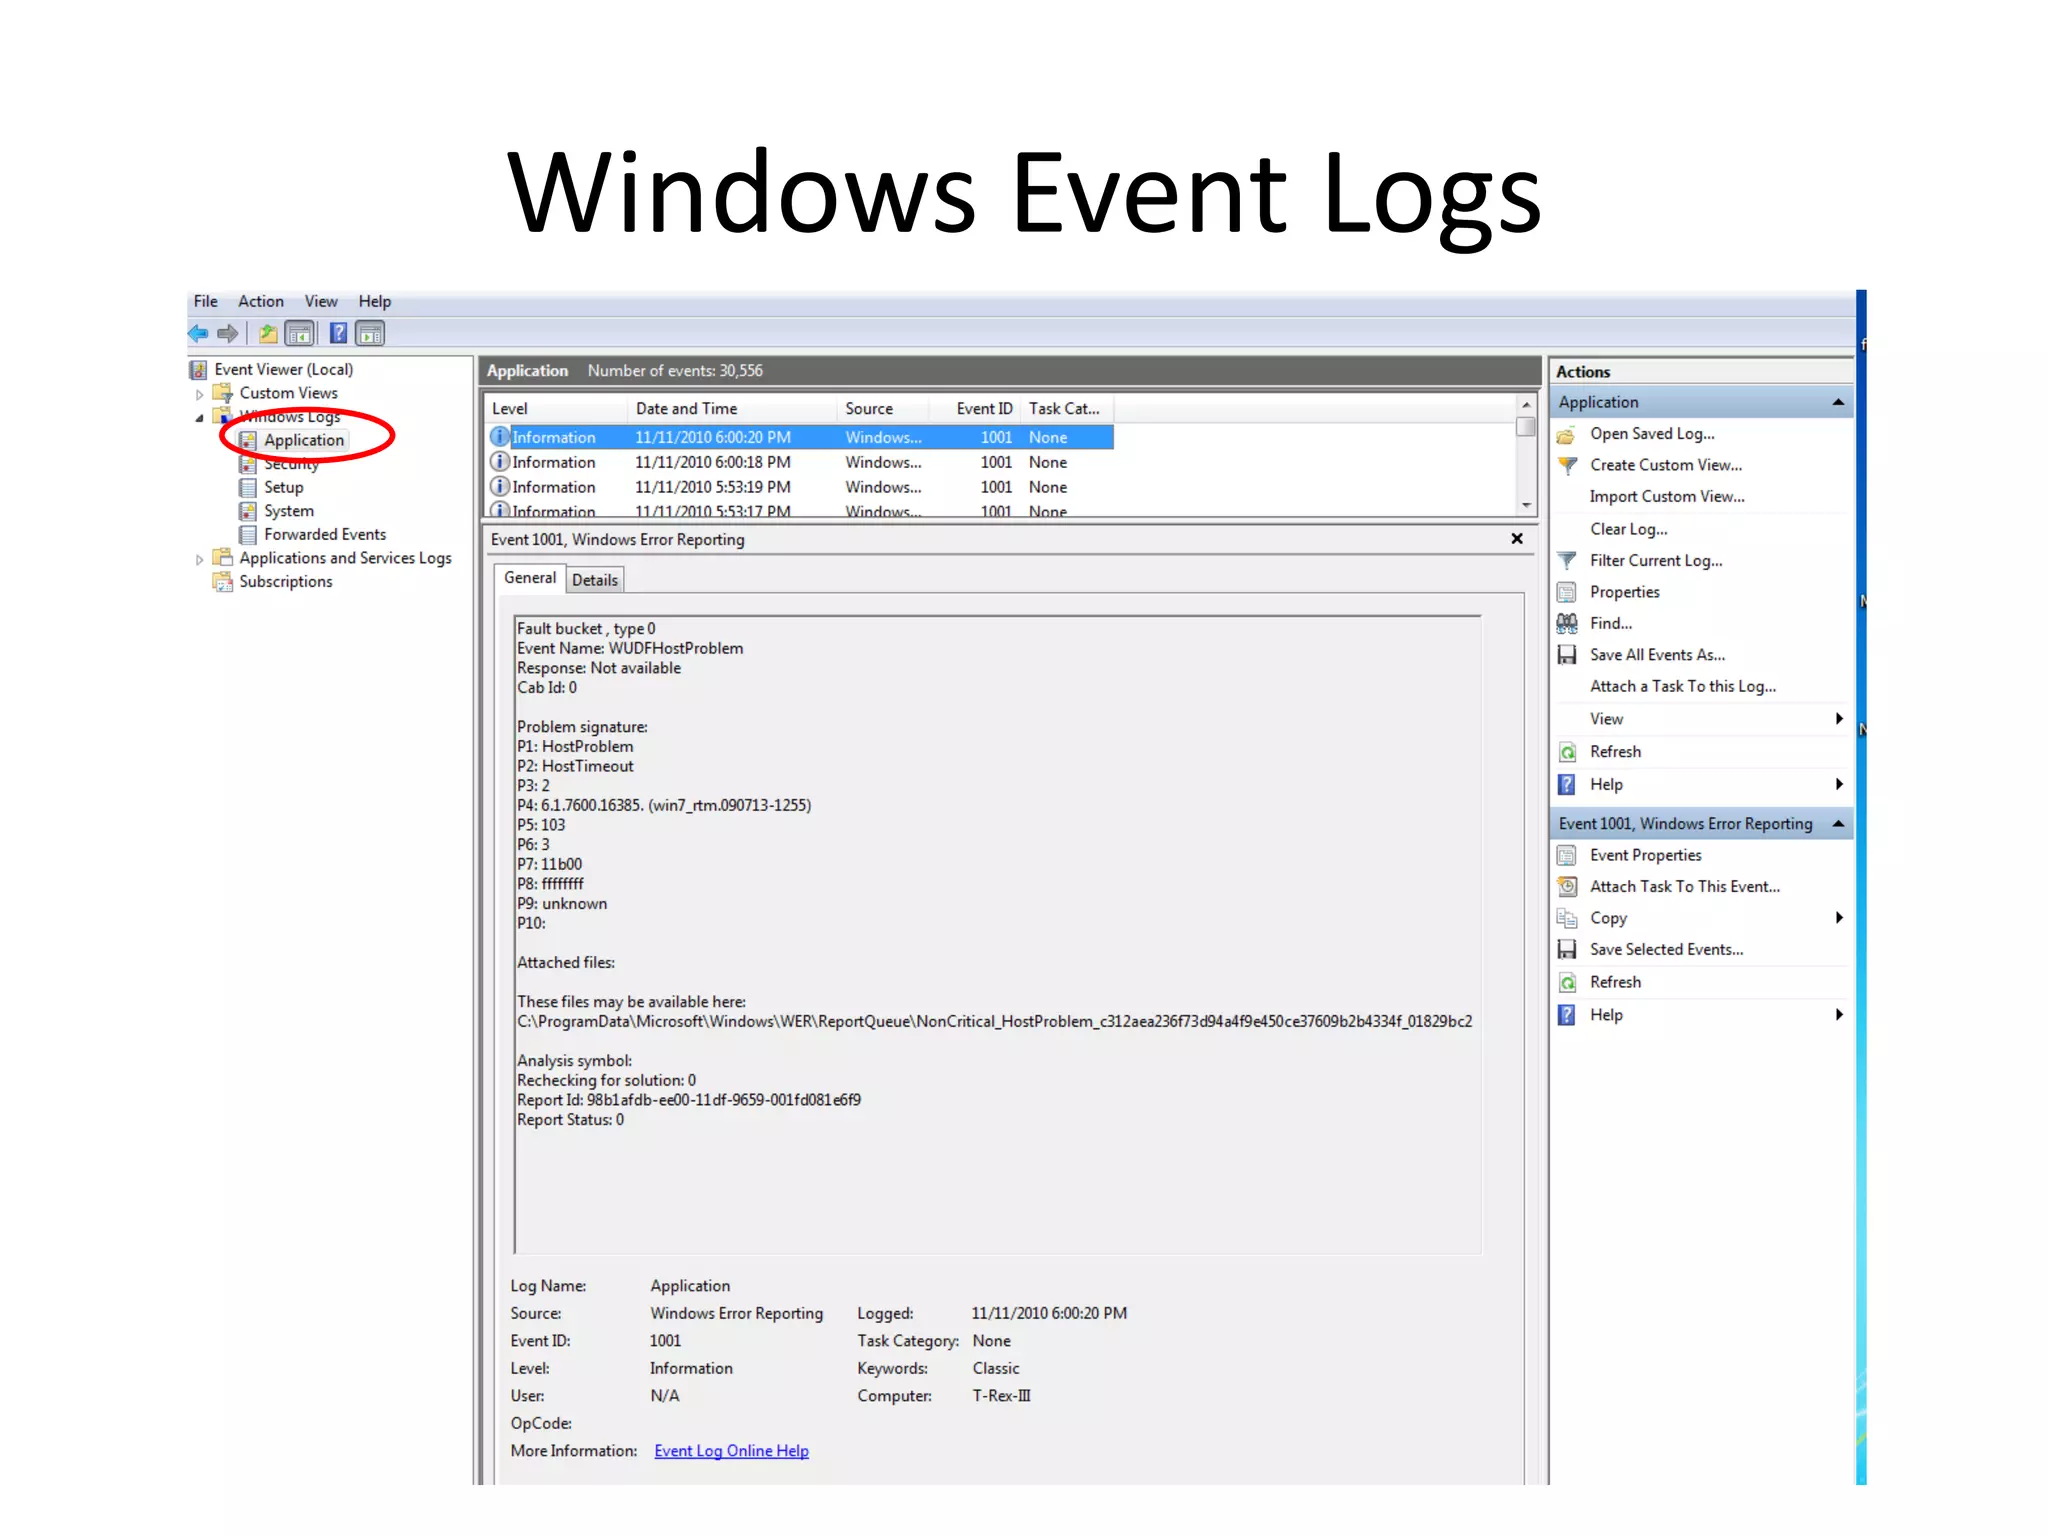Click the Event Properties icon
2048x1536 pixels.
point(1567,856)
